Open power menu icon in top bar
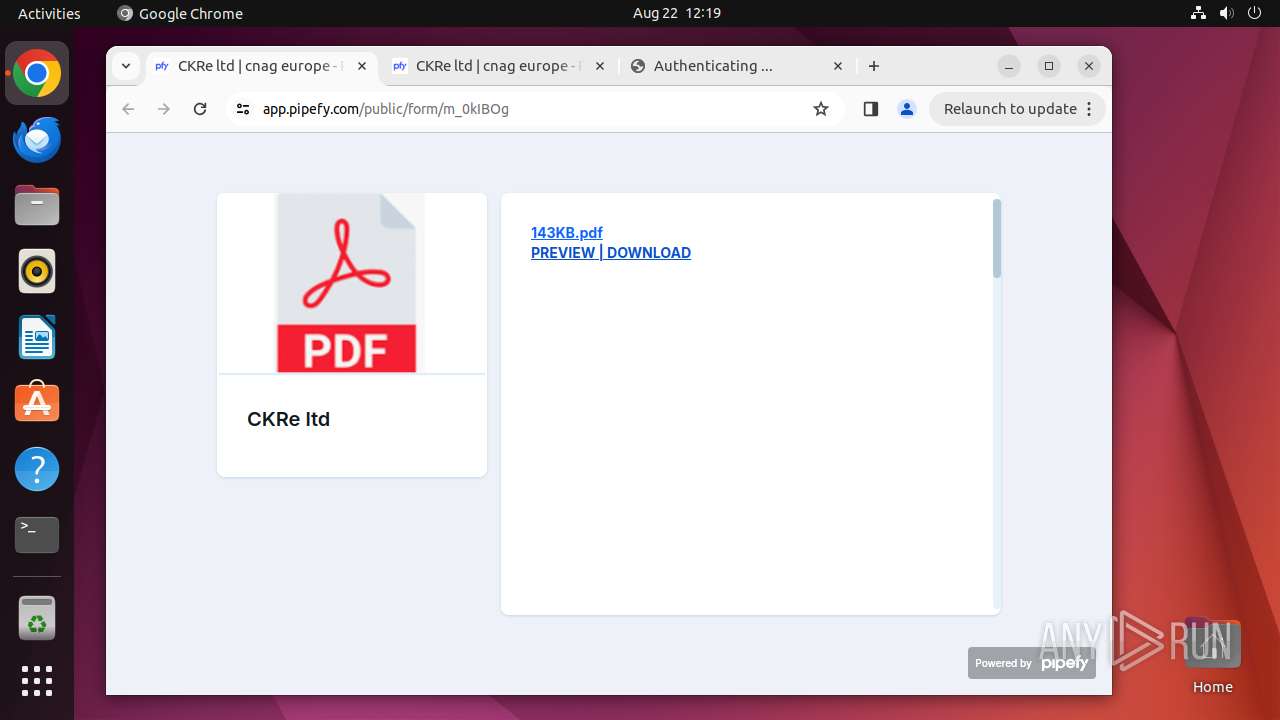Viewport: 1280px width, 720px height. pyautogui.click(x=1254, y=13)
